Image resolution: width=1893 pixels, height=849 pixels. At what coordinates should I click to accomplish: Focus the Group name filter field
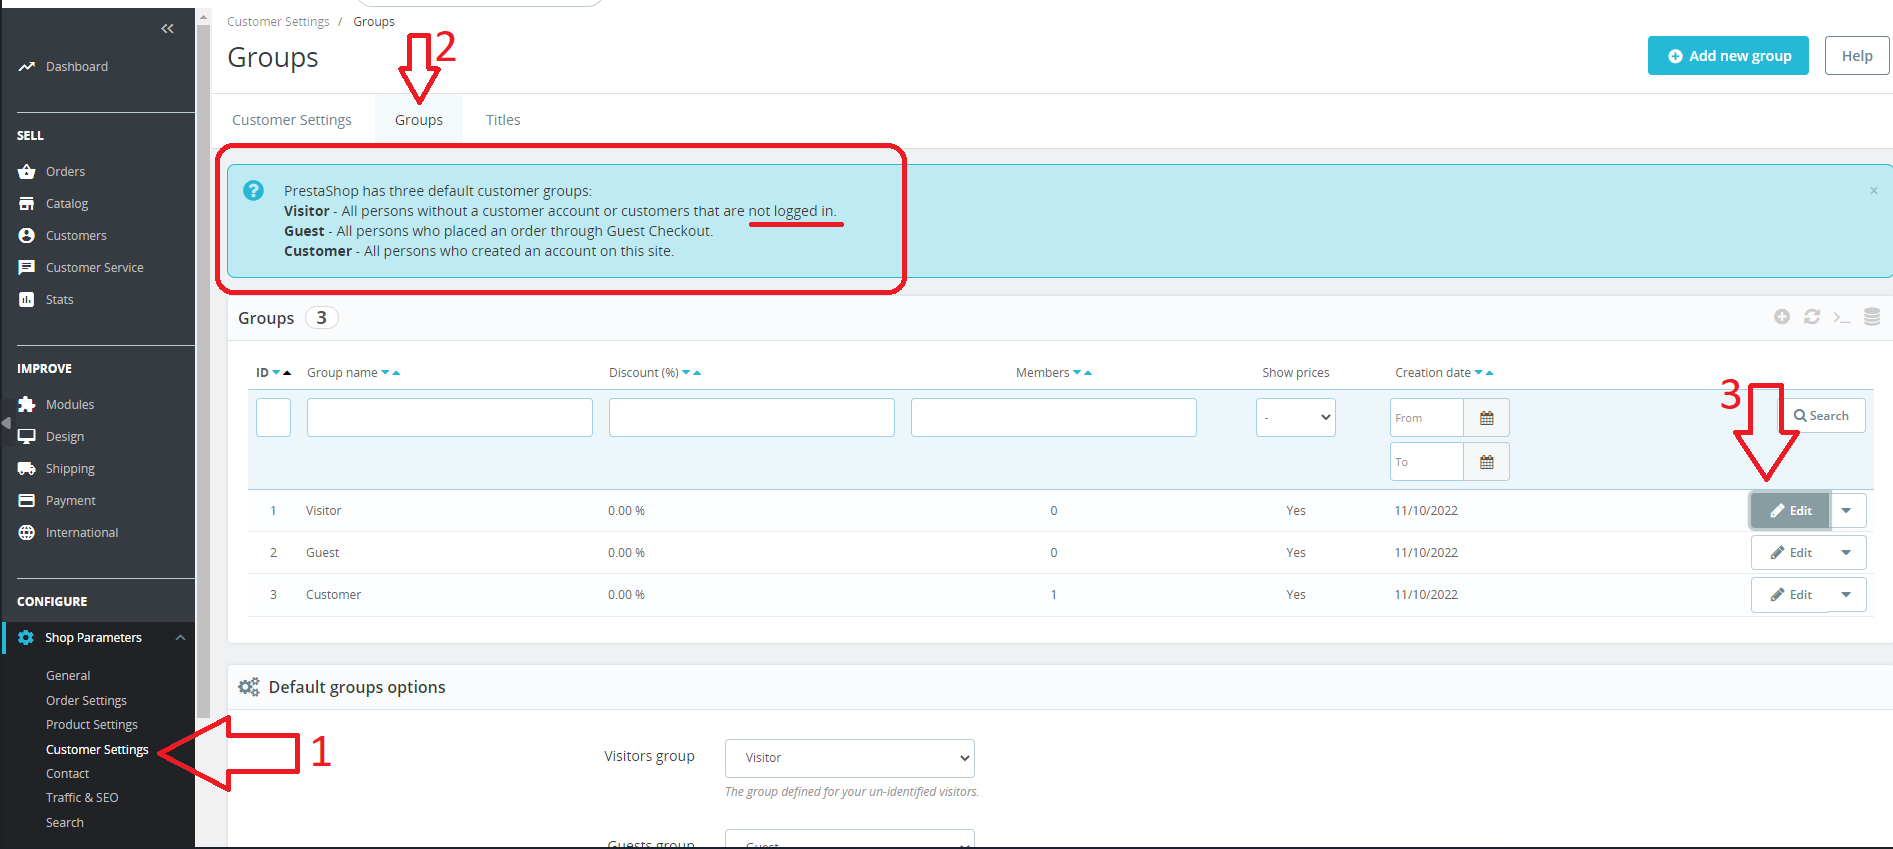(x=450, y=418)
